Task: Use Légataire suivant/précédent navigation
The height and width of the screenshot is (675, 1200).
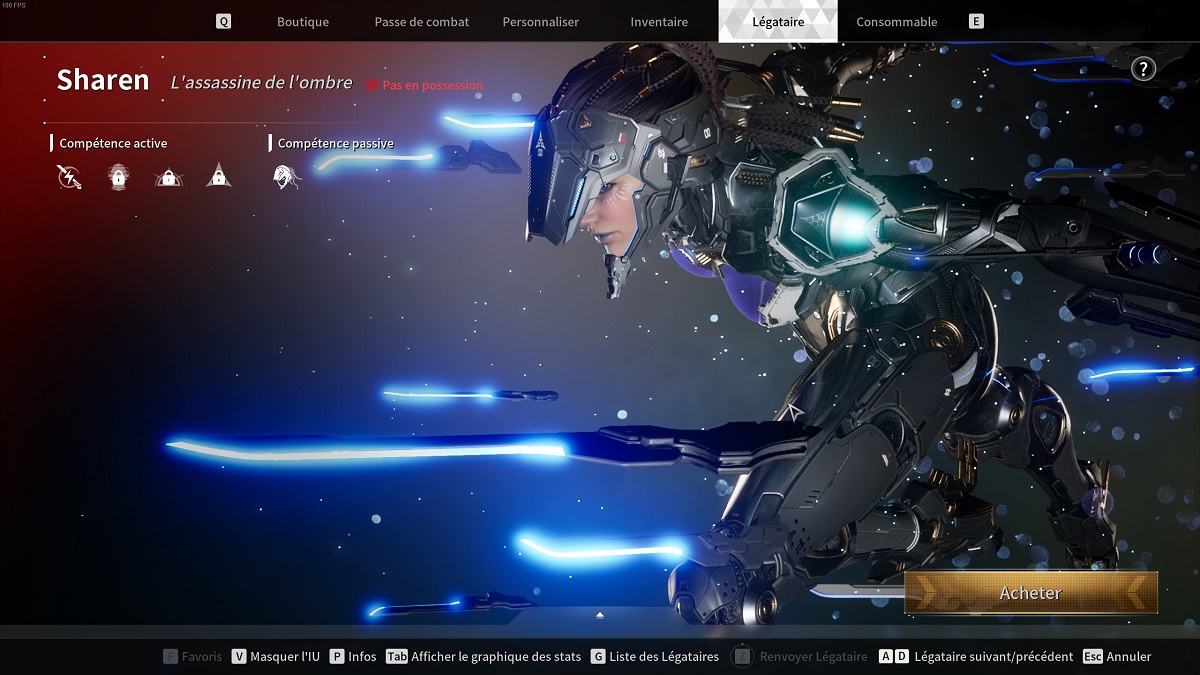Action: click(x=981, y=657)
